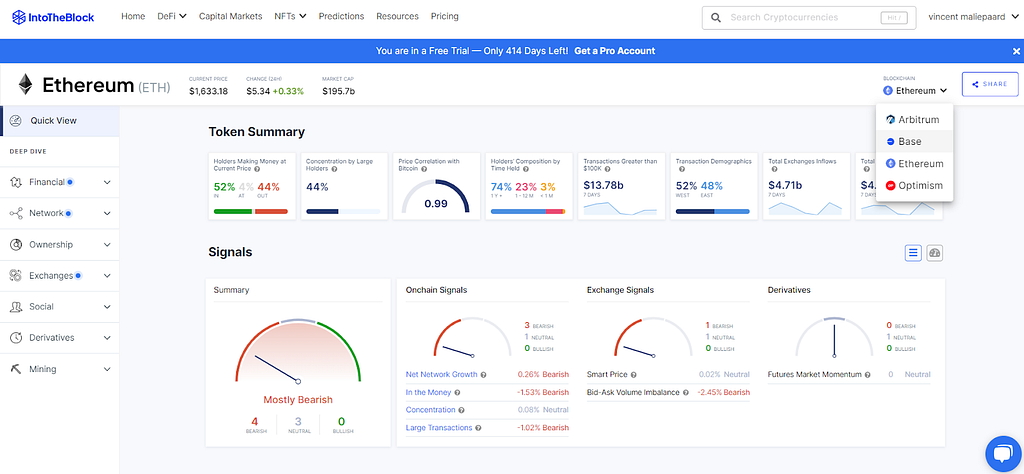The image size is (1024, 474).
Task: Click the IntoTheBlock logo
Action: pyautogui.click(x=54, y=18)
